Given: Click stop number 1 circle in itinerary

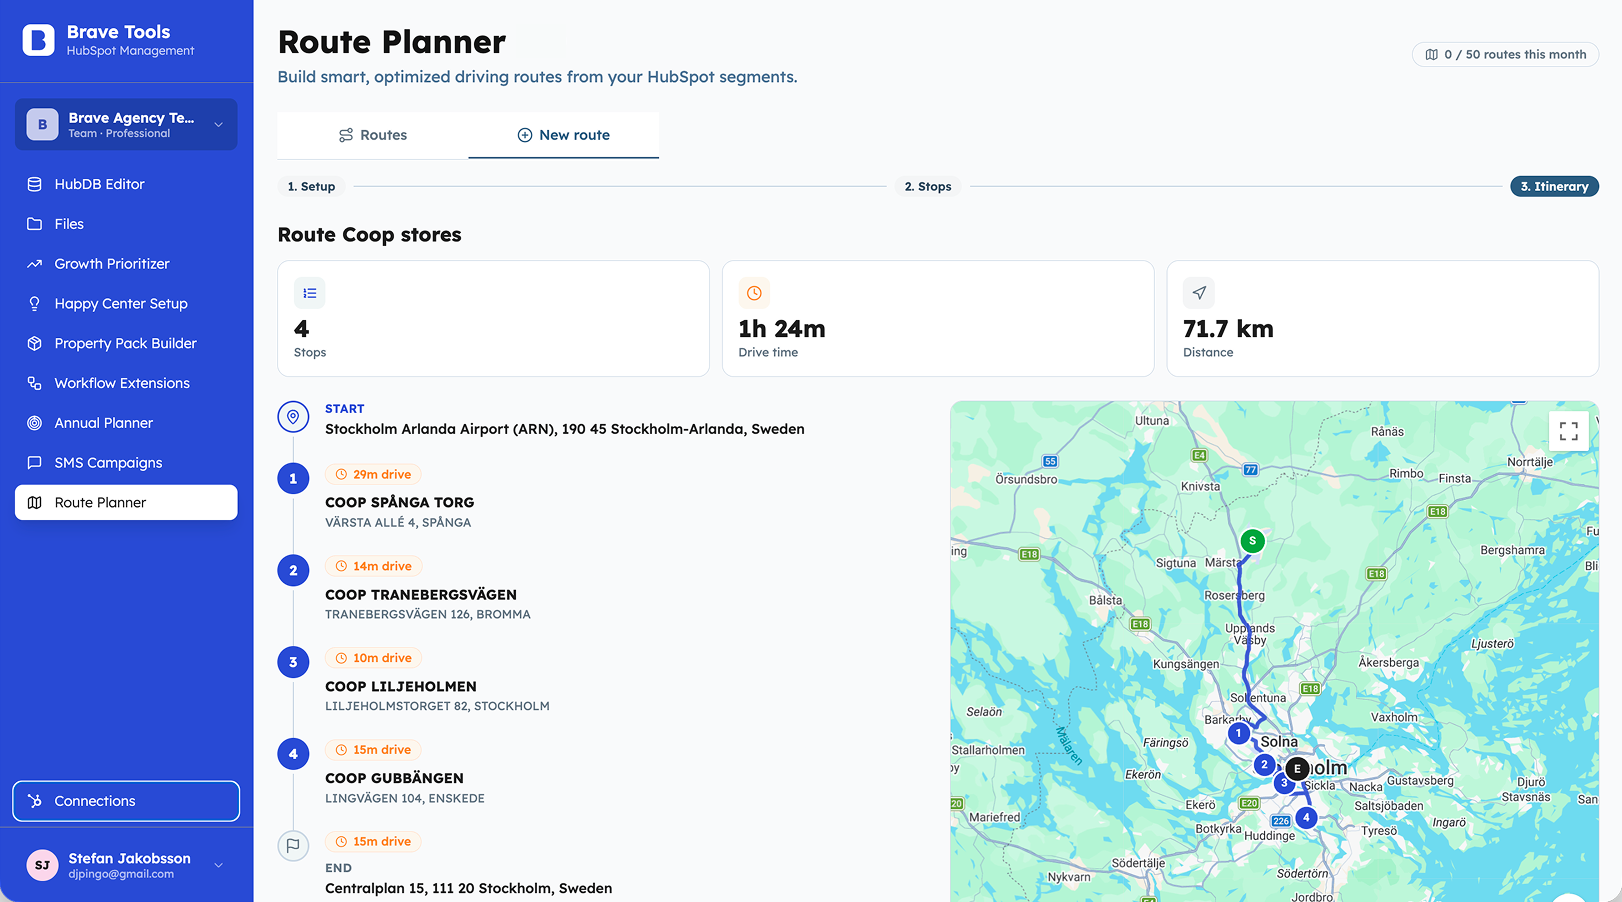Looking at the screenshot, I should tap(293, 478).
